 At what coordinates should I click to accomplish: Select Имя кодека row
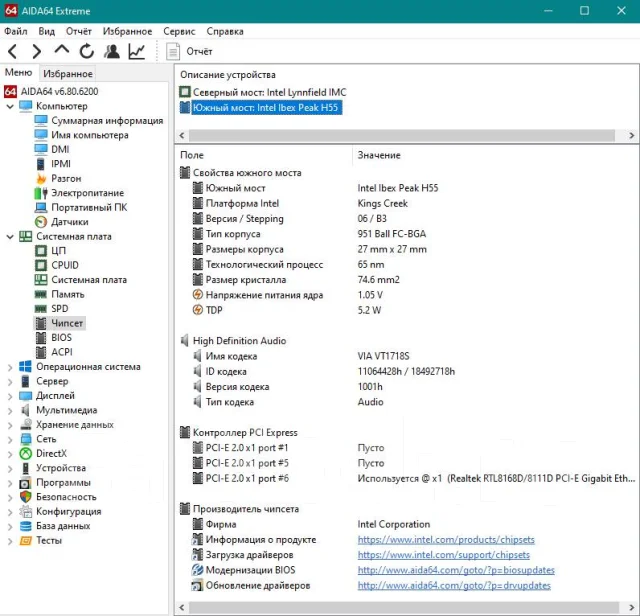(x=407, y=356)
